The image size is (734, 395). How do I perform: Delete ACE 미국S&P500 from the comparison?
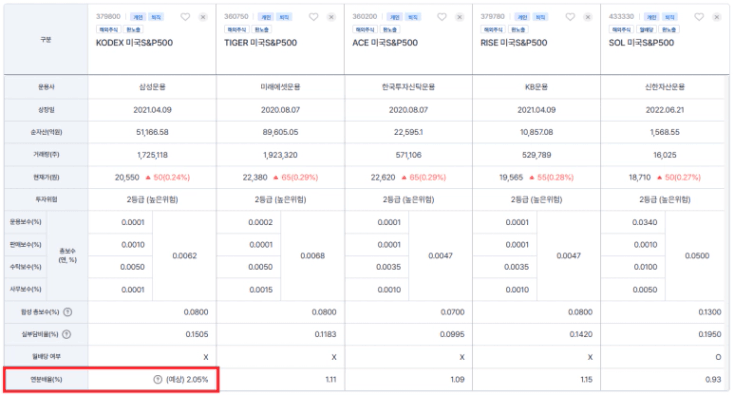point(459,17)
